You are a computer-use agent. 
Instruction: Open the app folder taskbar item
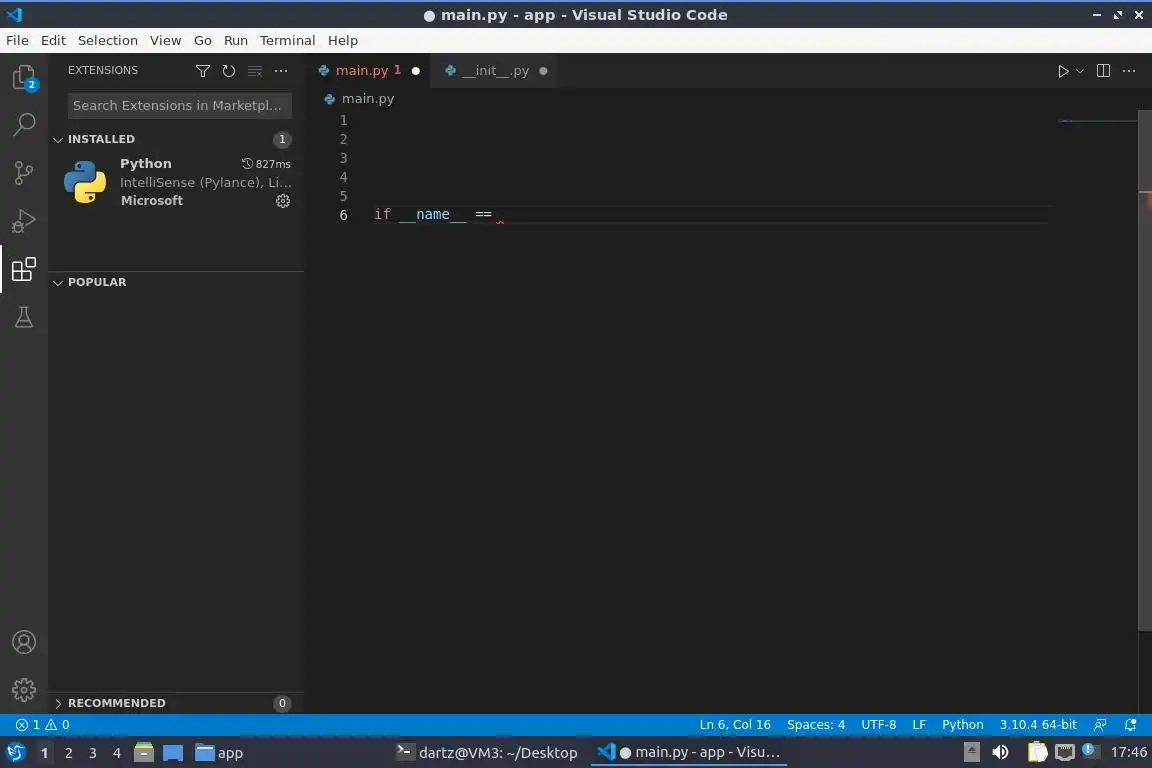(x=219, y=753)
